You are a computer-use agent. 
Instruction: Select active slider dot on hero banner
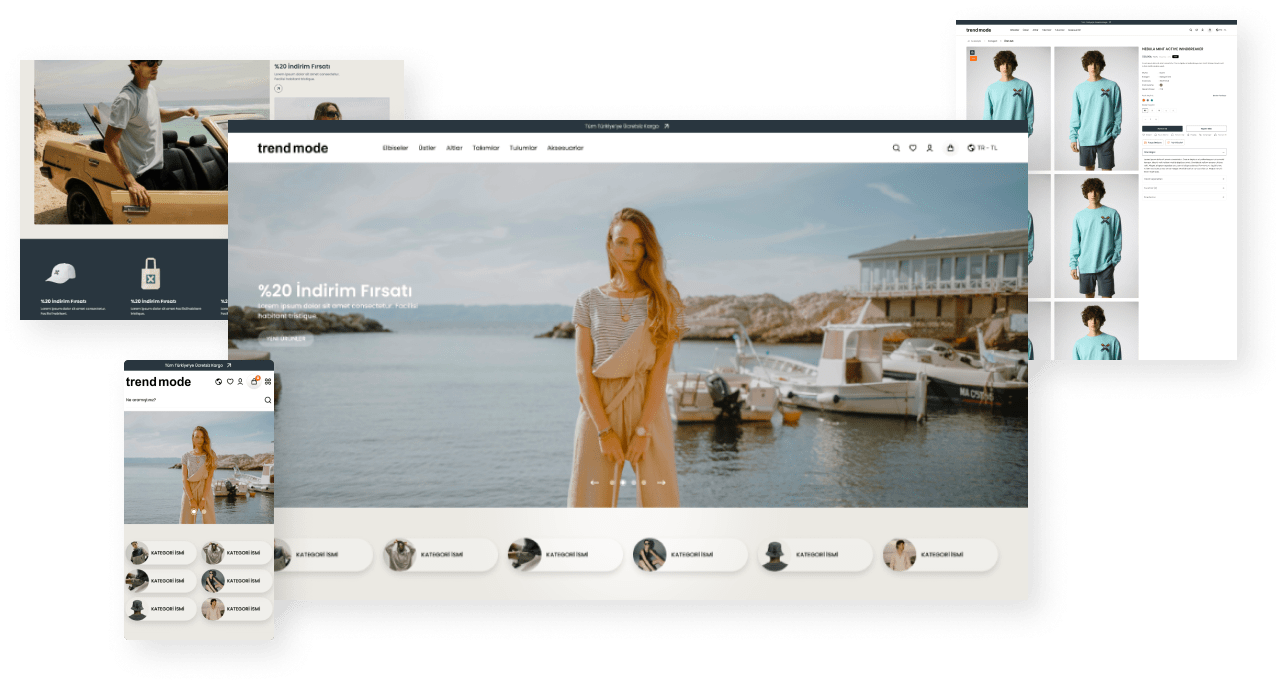pos(623,483)
